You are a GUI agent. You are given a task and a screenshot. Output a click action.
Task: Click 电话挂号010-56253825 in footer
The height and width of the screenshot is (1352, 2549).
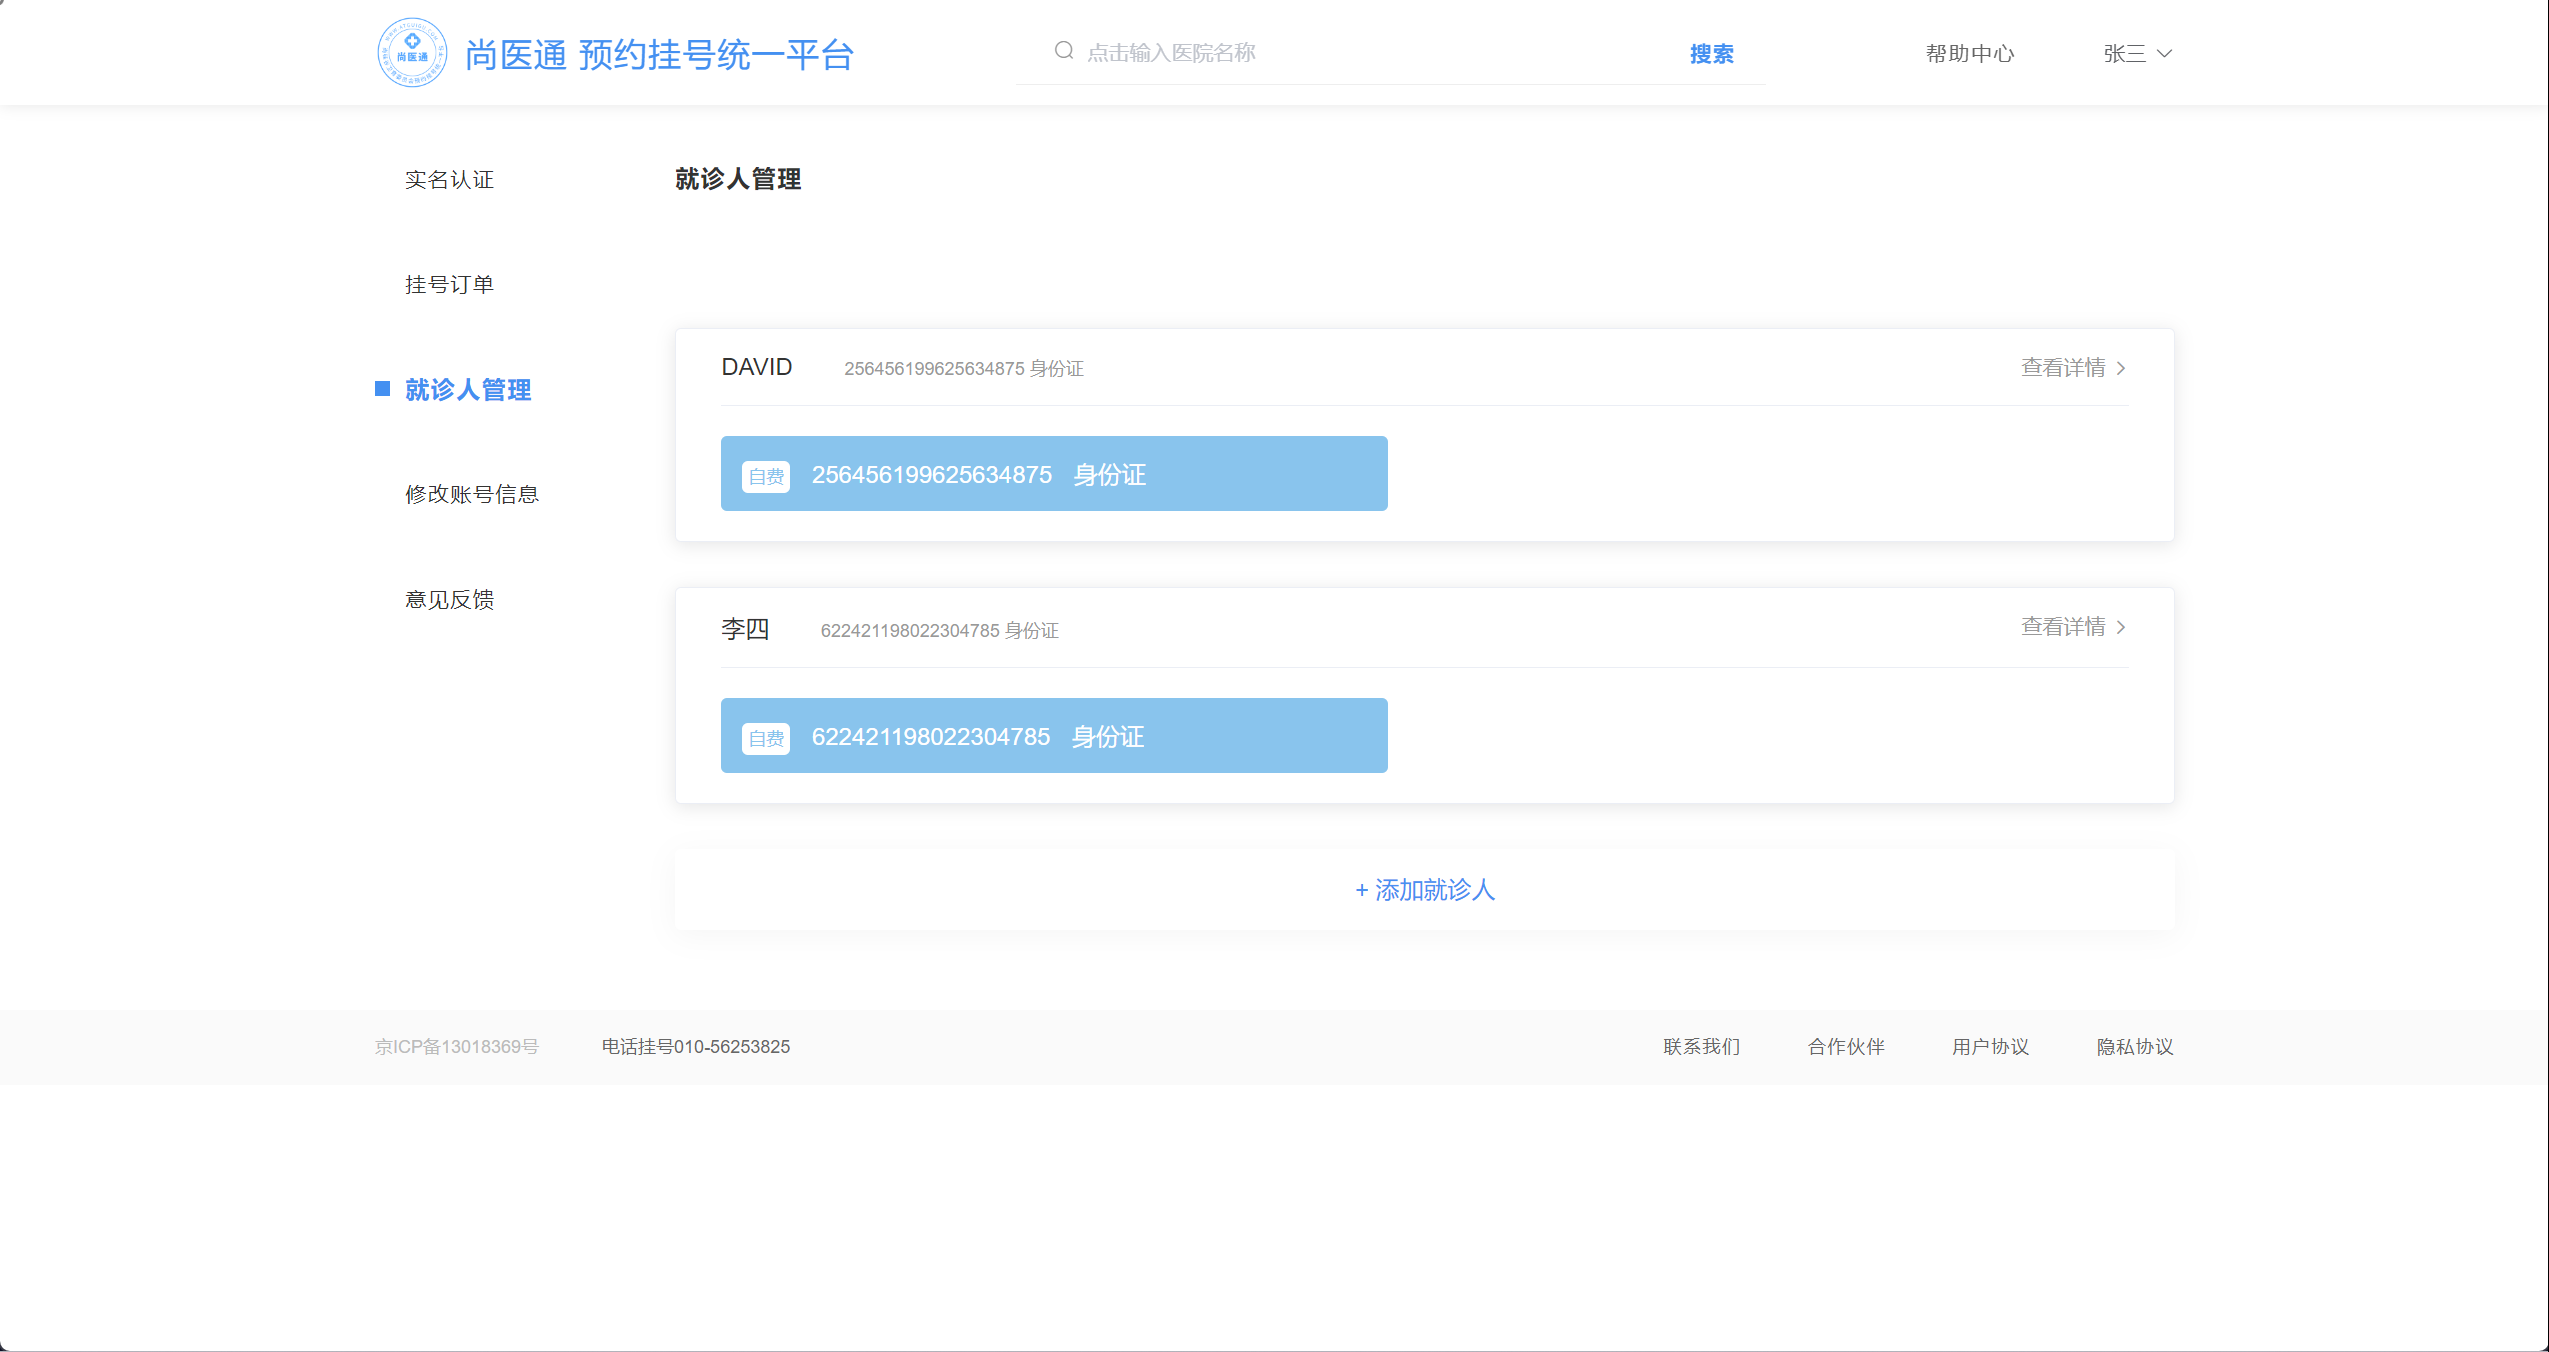(696, 1047)
